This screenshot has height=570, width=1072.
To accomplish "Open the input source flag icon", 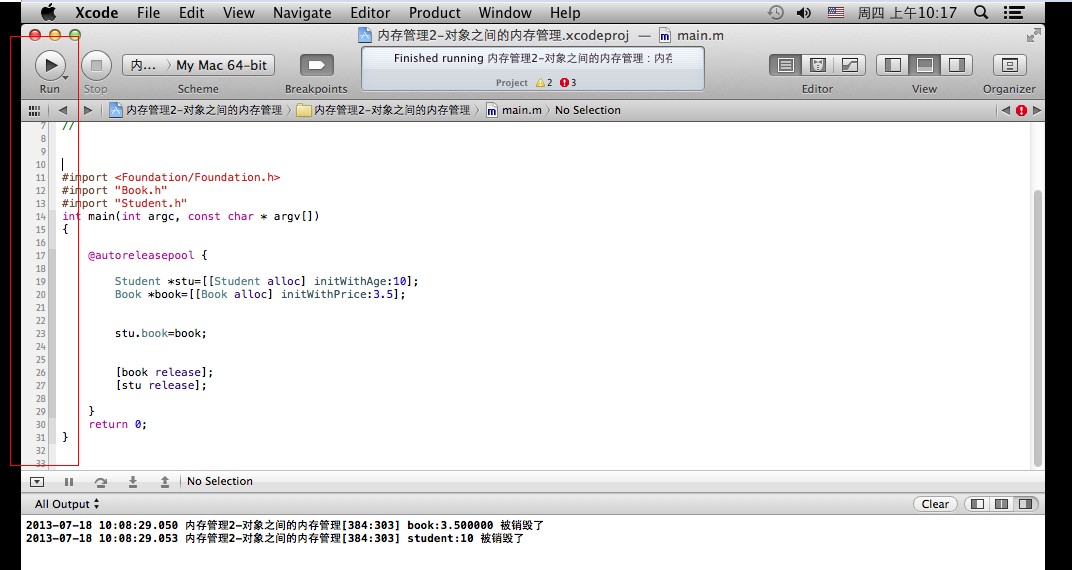I will coord(835,12).
